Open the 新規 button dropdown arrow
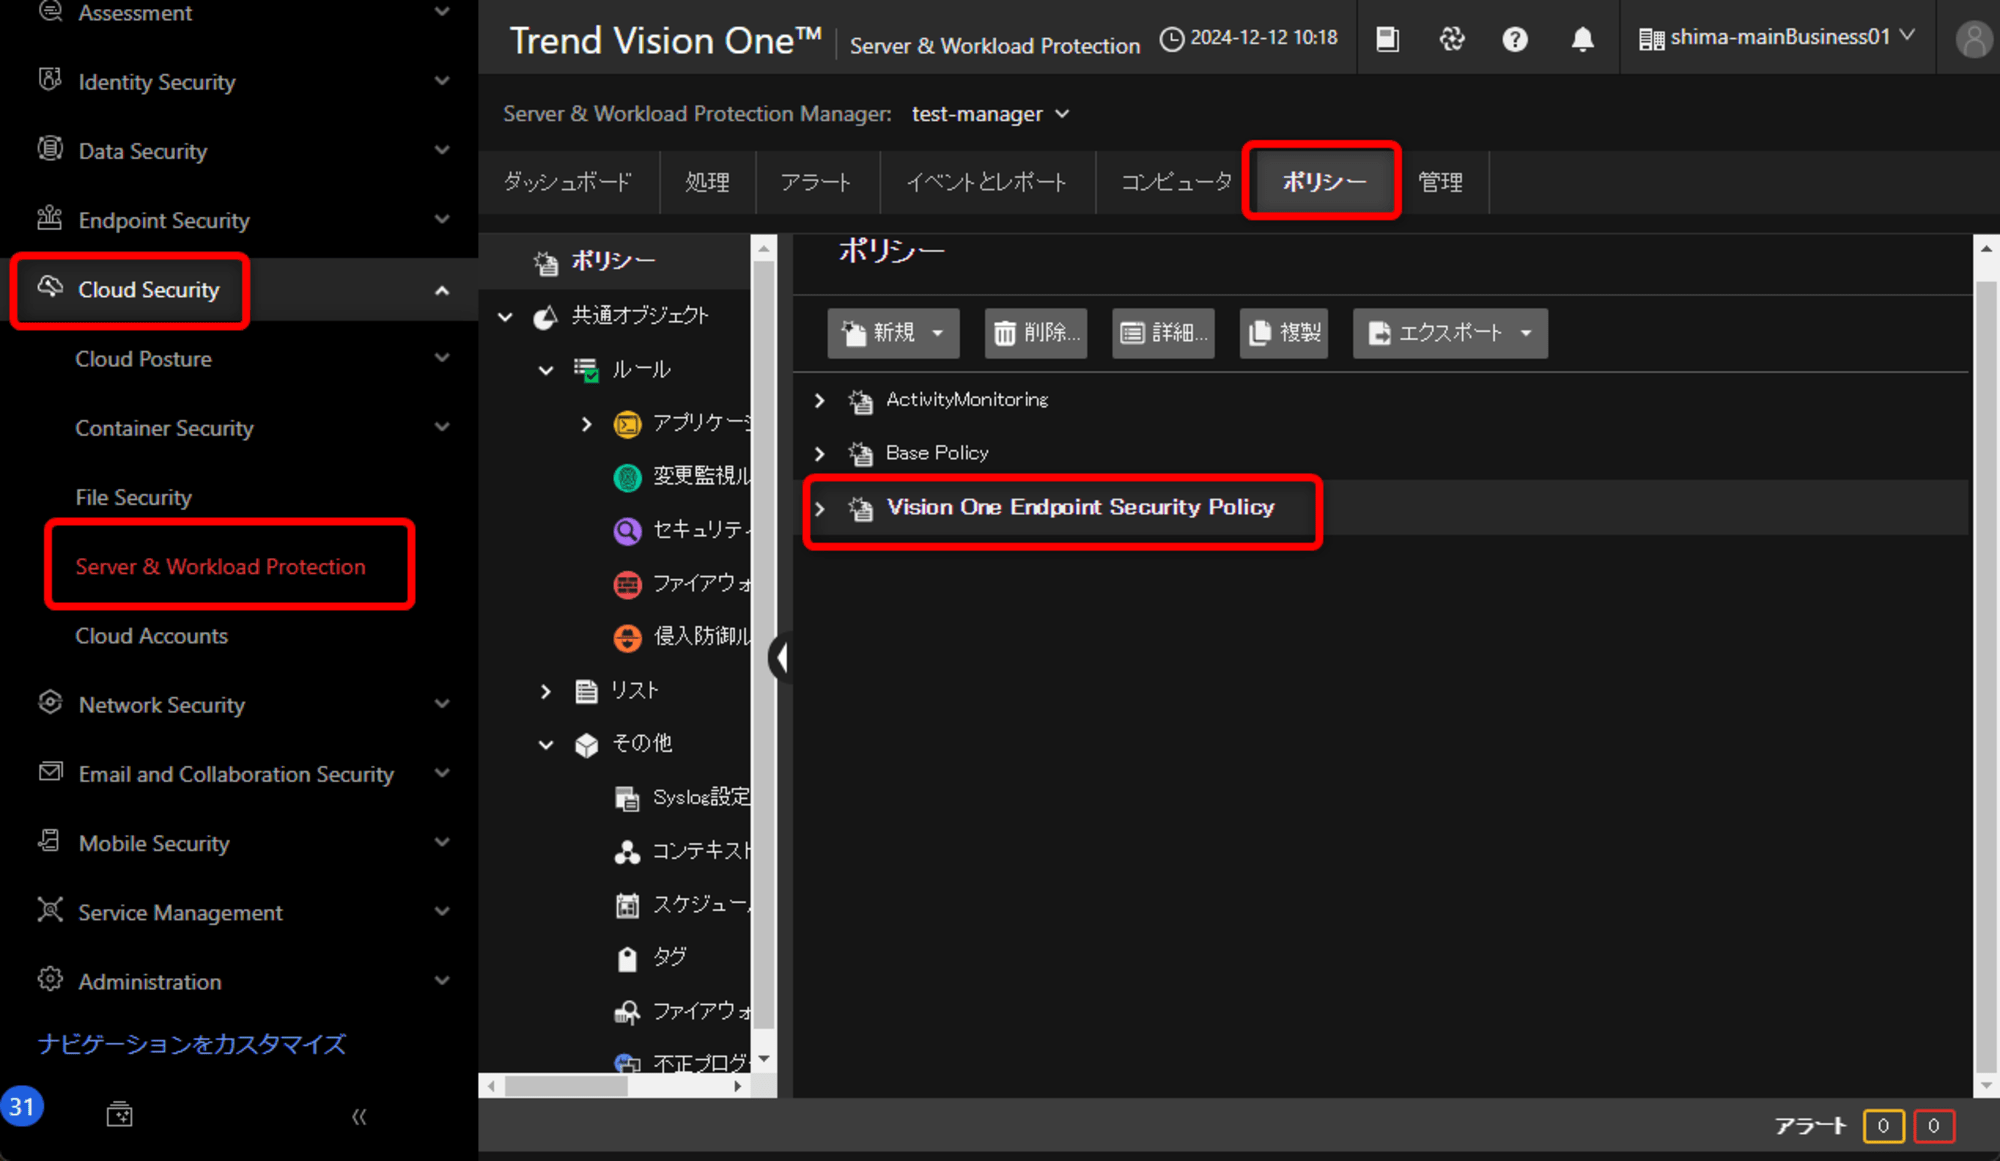2000x1161 pixels. [938, 333]
